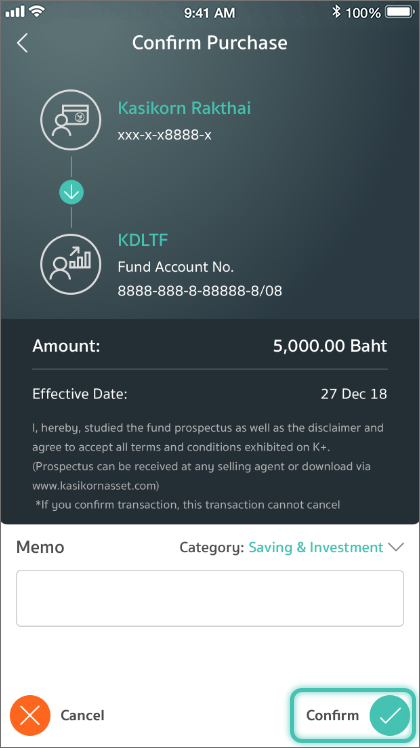Tap the Confirm text label
The image size is (420, 748).
332,715
